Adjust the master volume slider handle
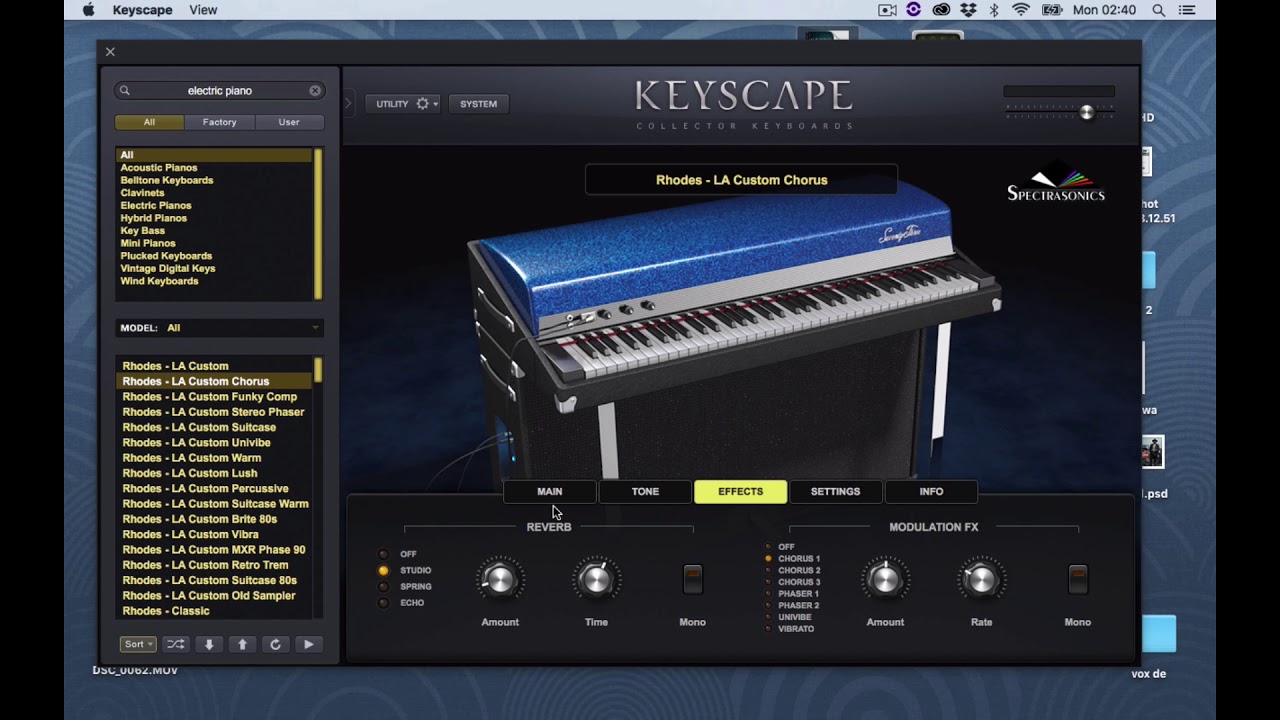The image size is (1280, 720). point(1087,113)
